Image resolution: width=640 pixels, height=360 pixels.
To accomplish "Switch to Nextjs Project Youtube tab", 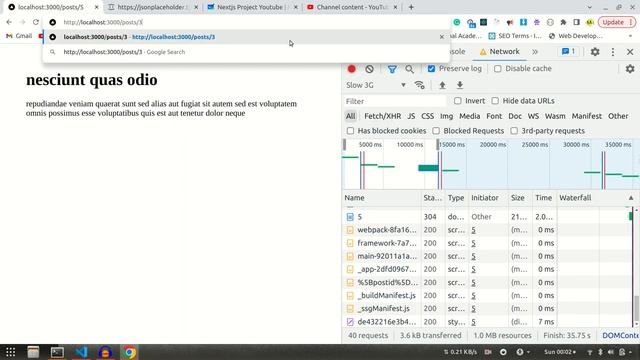I will coord(252,7).
